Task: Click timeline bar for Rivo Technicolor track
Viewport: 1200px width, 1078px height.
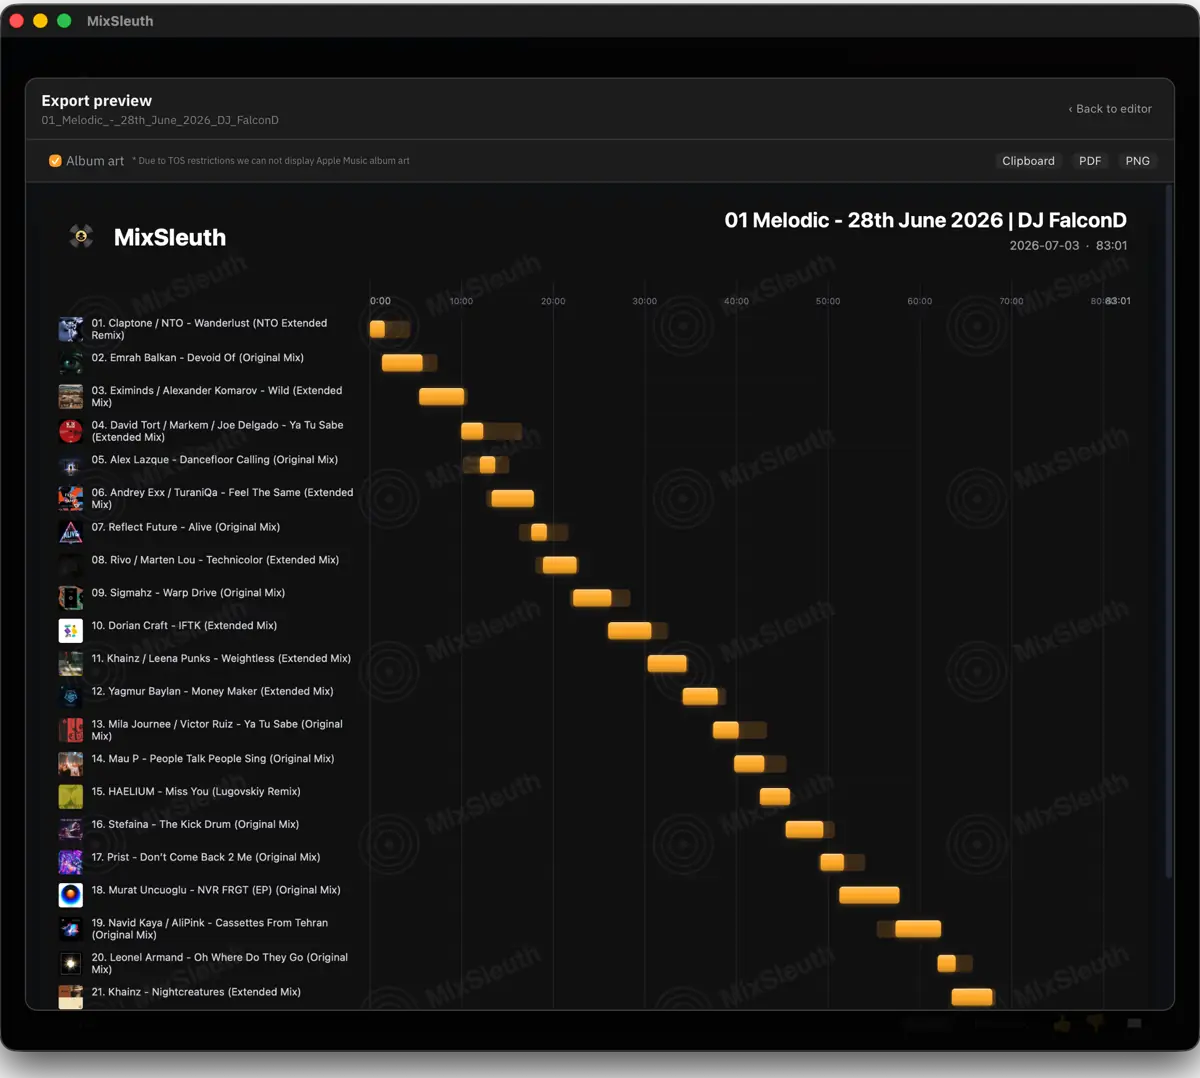Action: [559, 565]
